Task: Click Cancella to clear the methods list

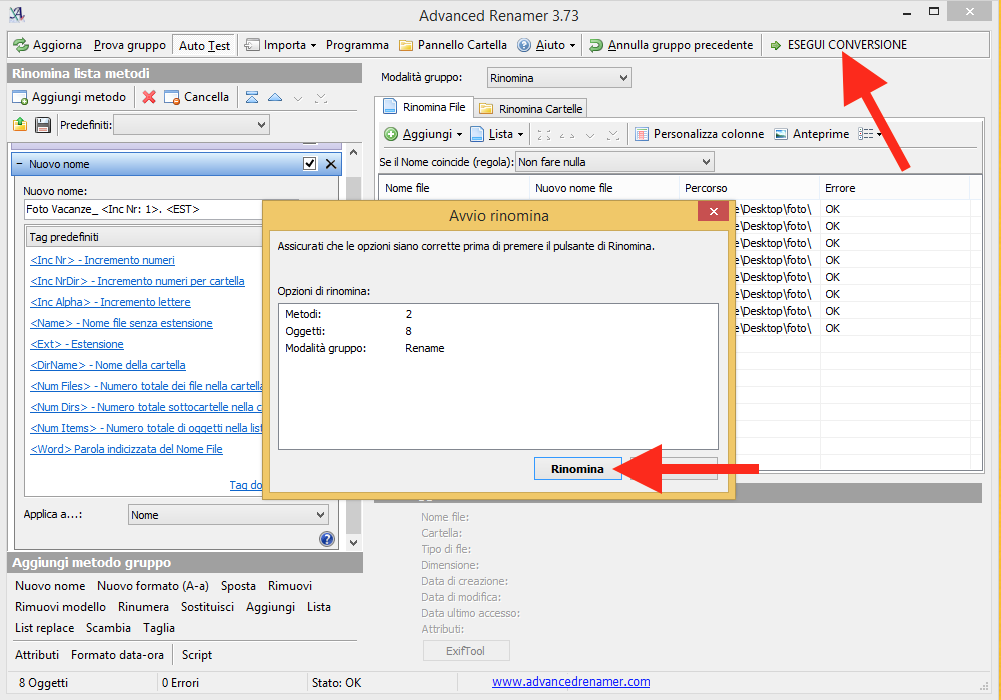Action: click(197, 97)
